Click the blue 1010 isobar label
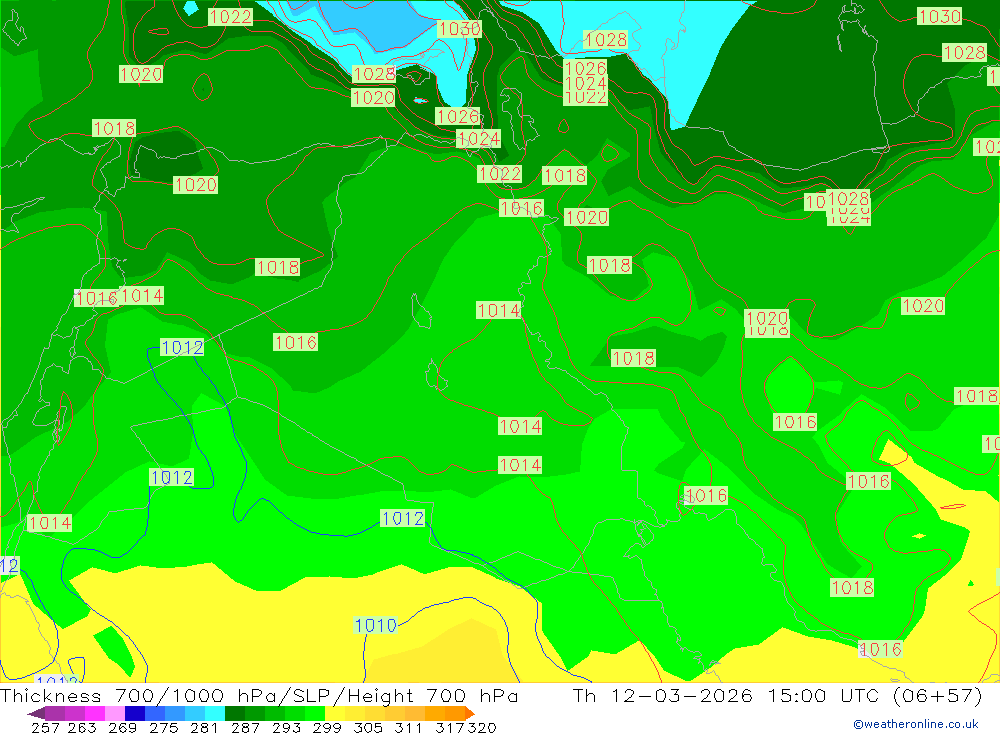 [376, 625]
